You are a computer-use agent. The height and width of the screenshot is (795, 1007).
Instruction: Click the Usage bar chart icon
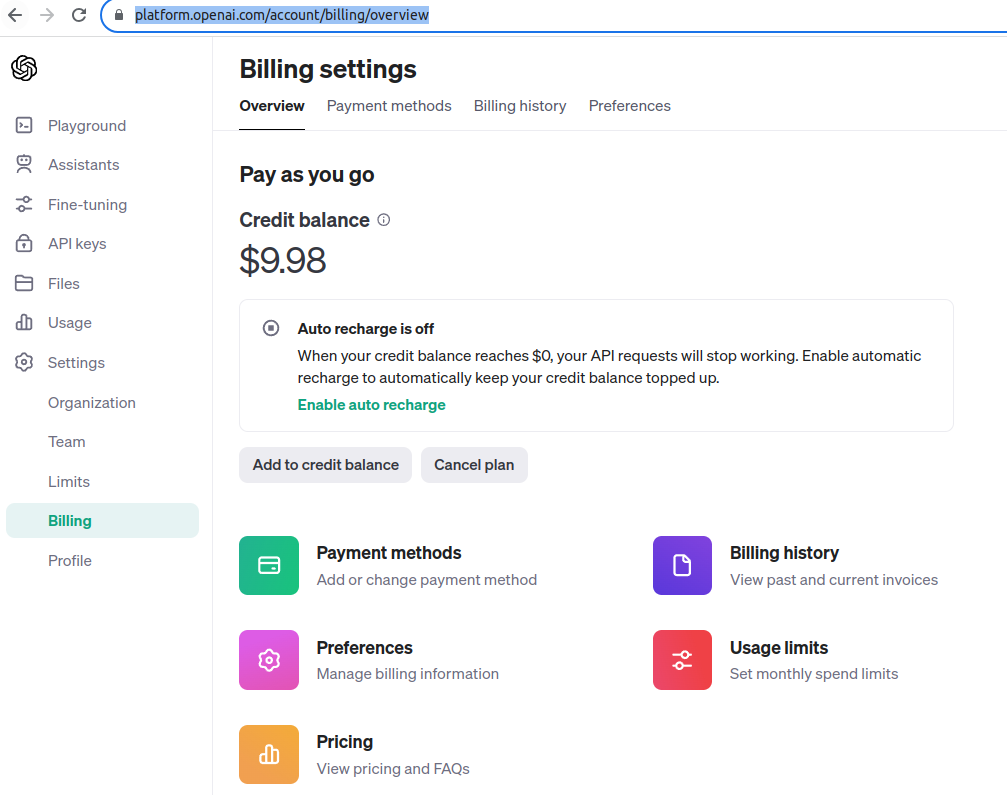pos(24,322)
